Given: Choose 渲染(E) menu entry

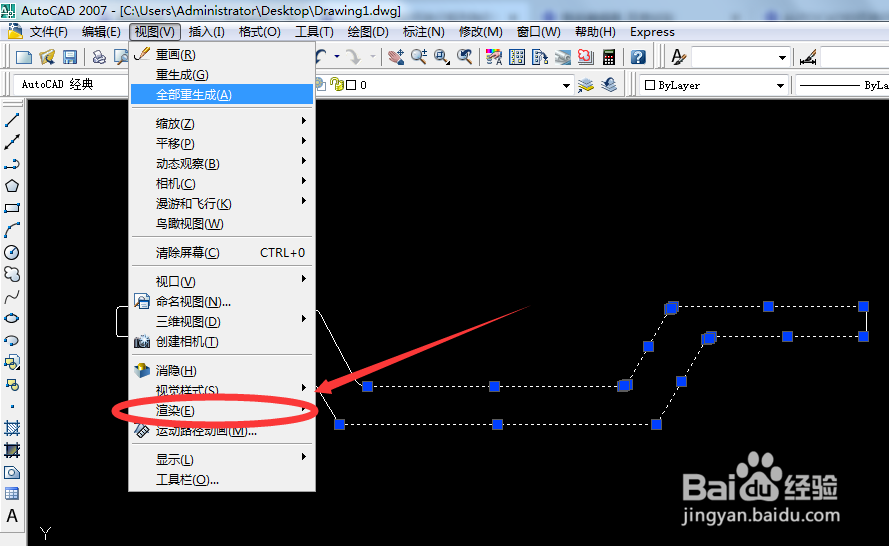Looking at the screenshot, I should 222,410.
